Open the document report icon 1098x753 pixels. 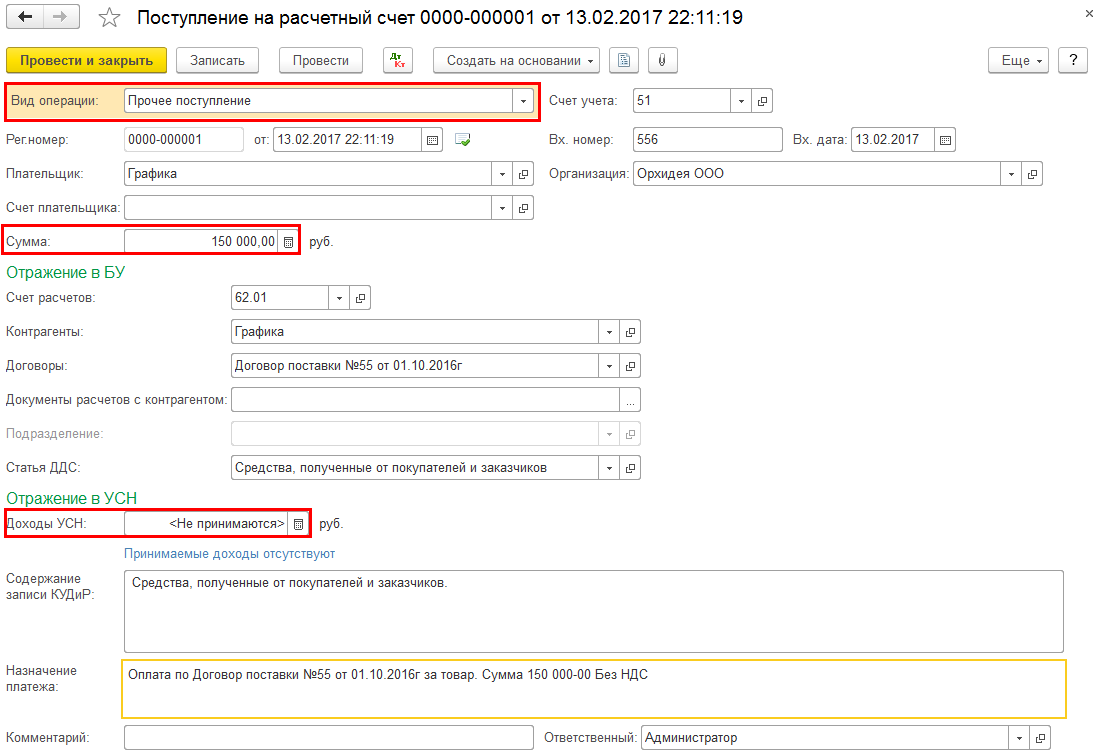coord(624,61)
